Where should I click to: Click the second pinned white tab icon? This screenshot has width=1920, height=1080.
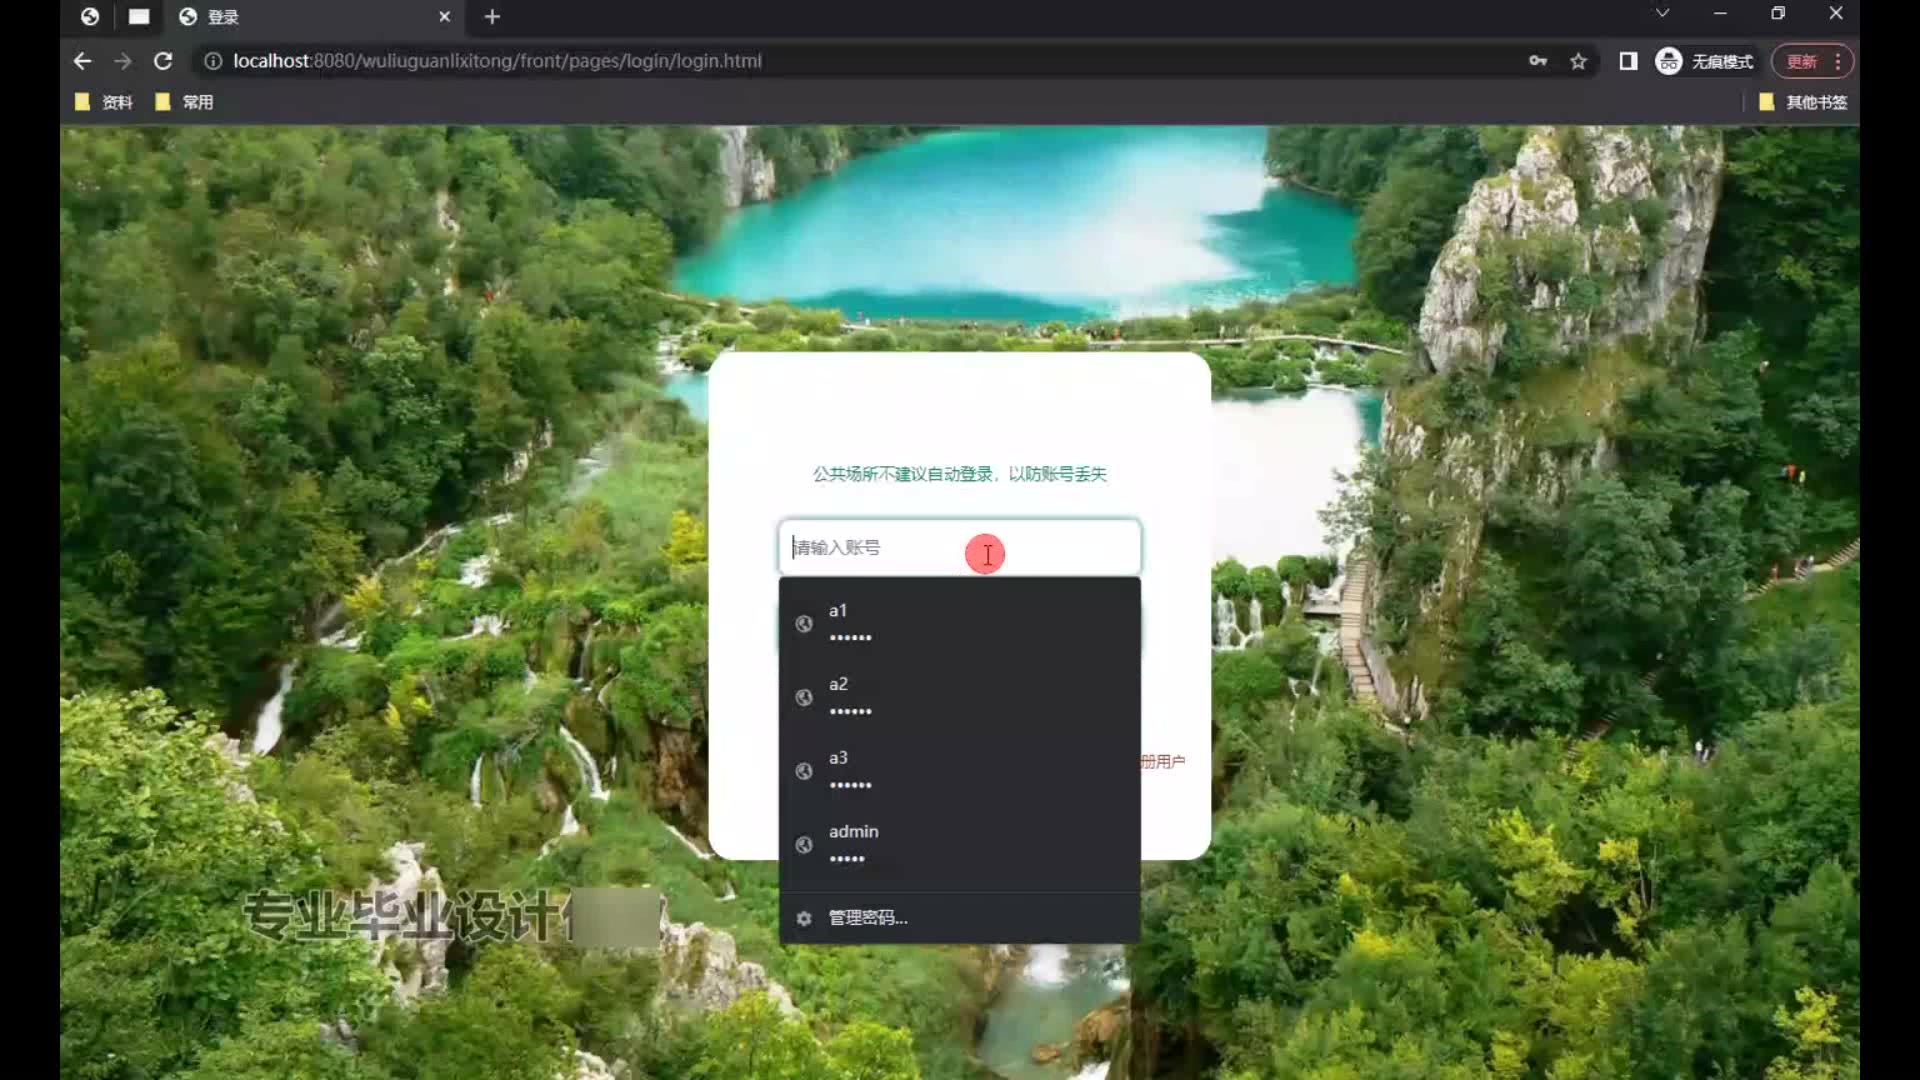[x=139, y=17]
